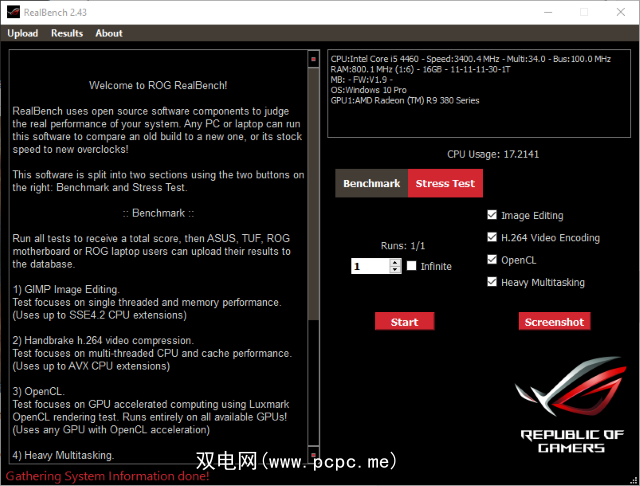Click the RealBench app icon in title bar
Screen dimensions: 640x486
[x=13, y=12]
